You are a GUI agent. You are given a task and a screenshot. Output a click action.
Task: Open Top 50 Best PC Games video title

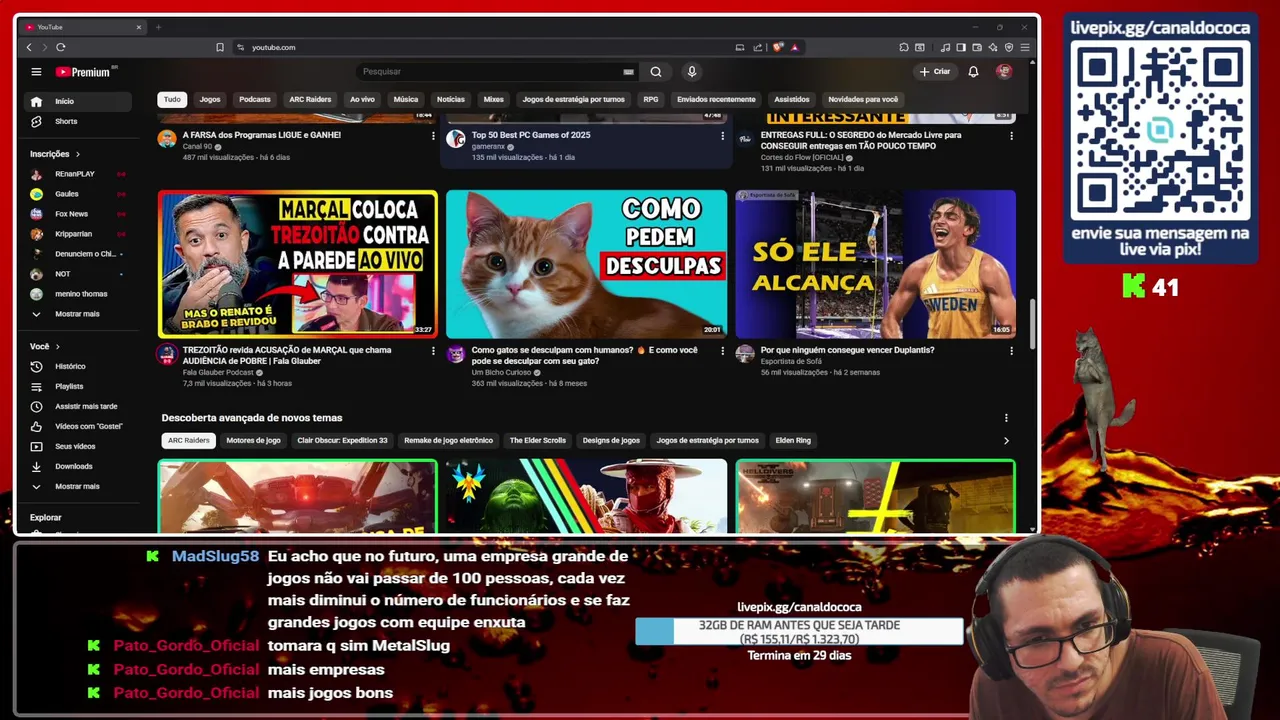click(x=531, y=135)
